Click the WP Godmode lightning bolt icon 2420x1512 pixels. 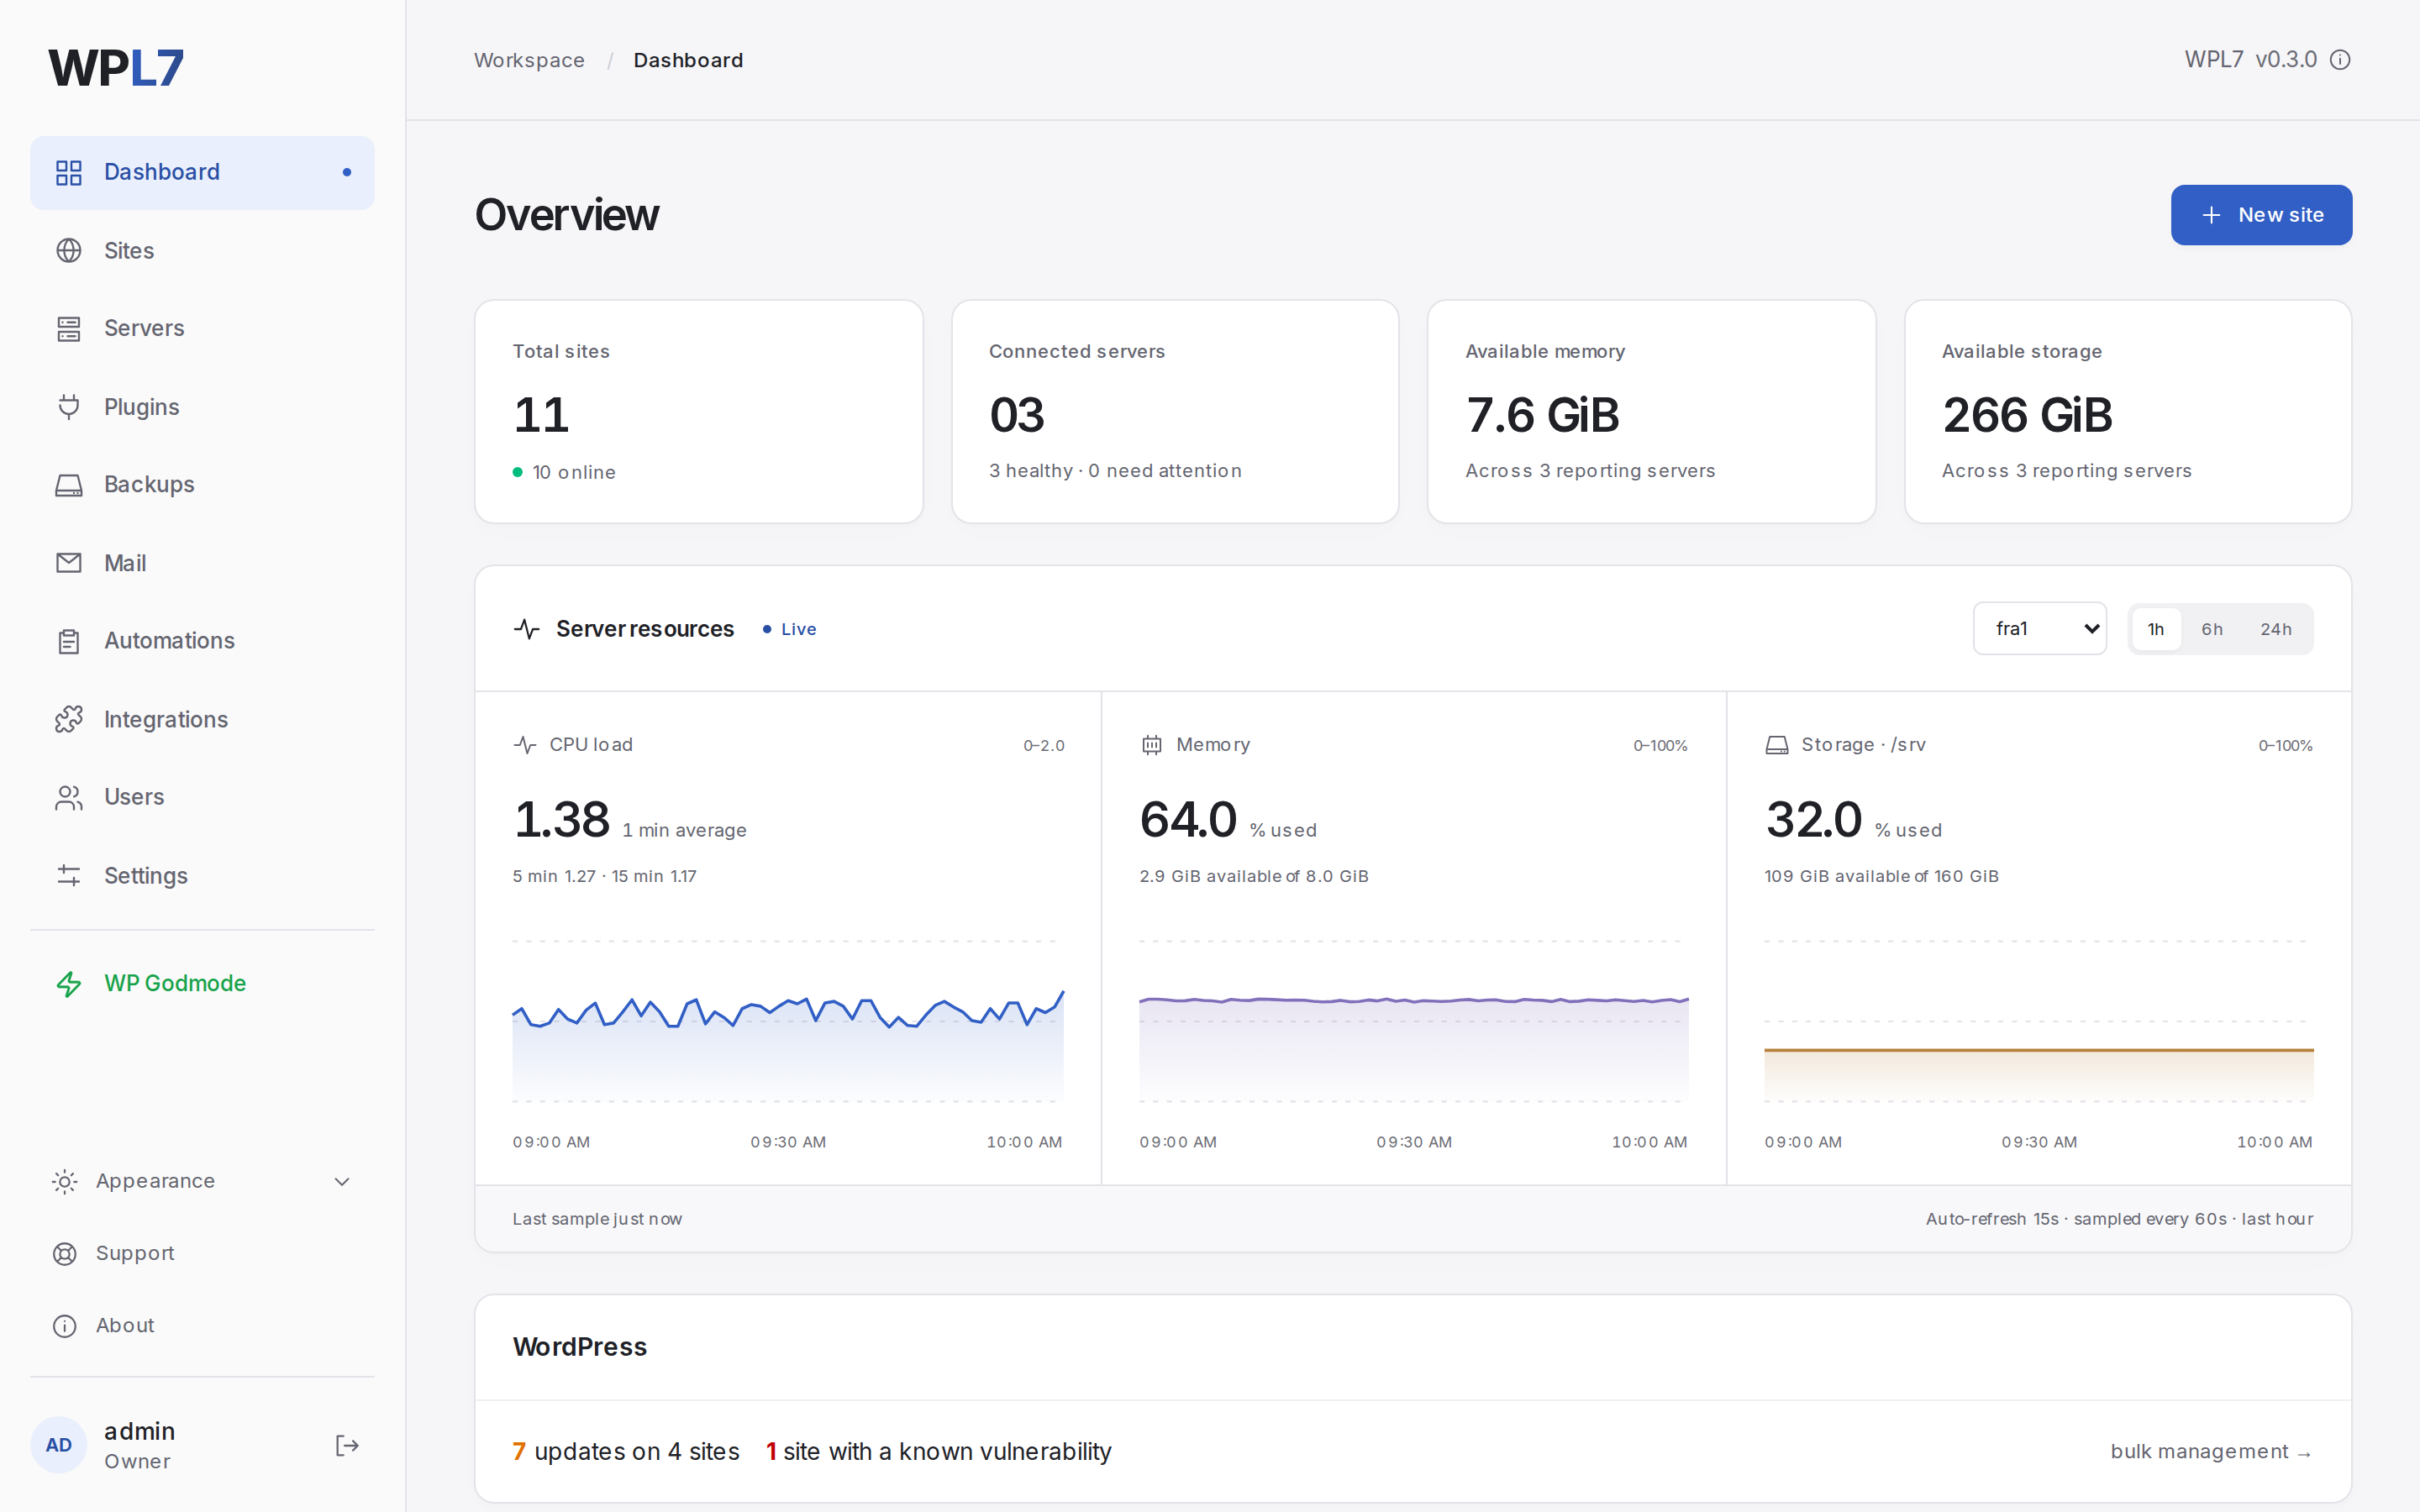click(x=68, y=984)
